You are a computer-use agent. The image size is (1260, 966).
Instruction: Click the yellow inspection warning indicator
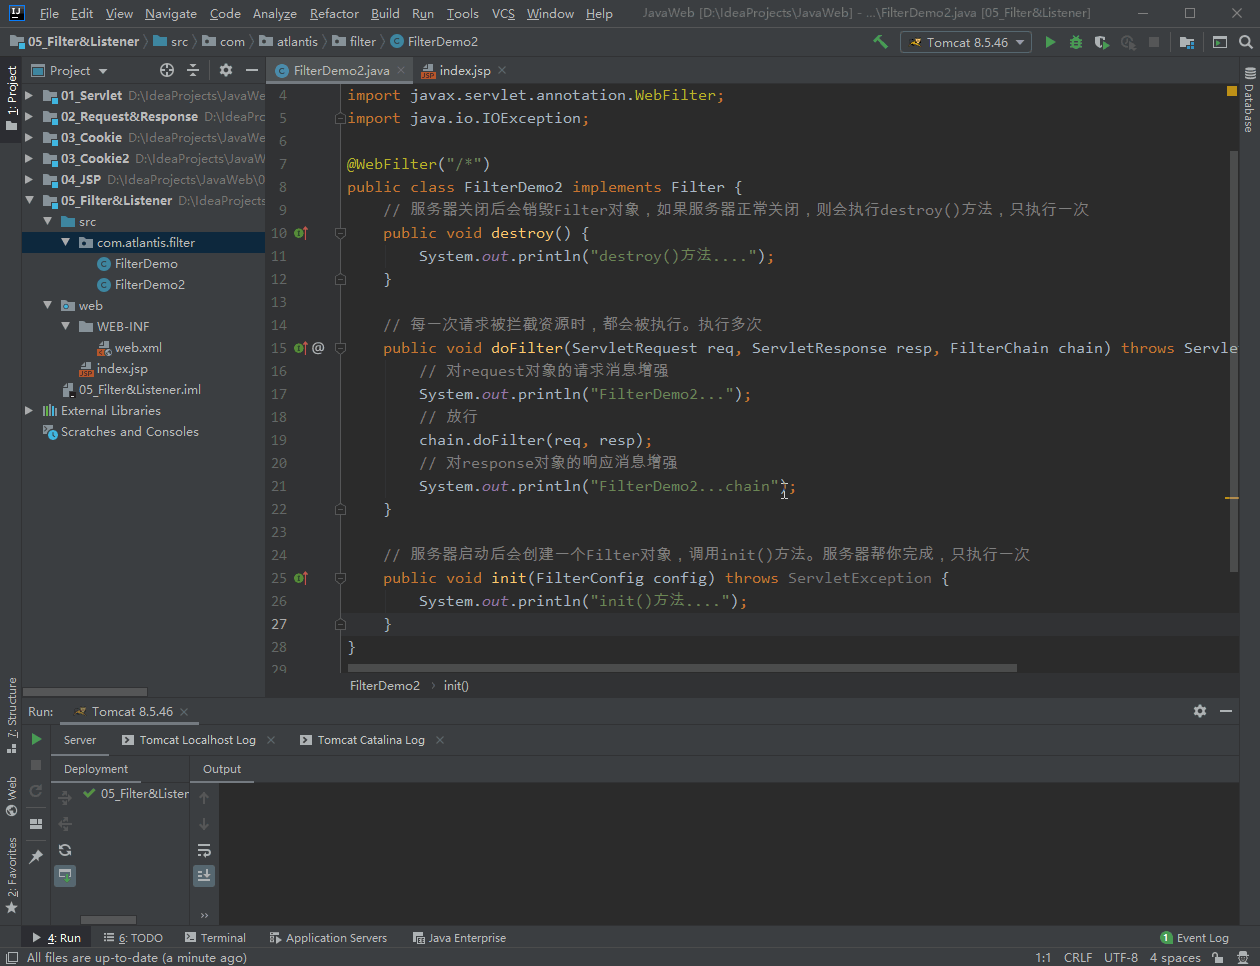[1232, 91]
